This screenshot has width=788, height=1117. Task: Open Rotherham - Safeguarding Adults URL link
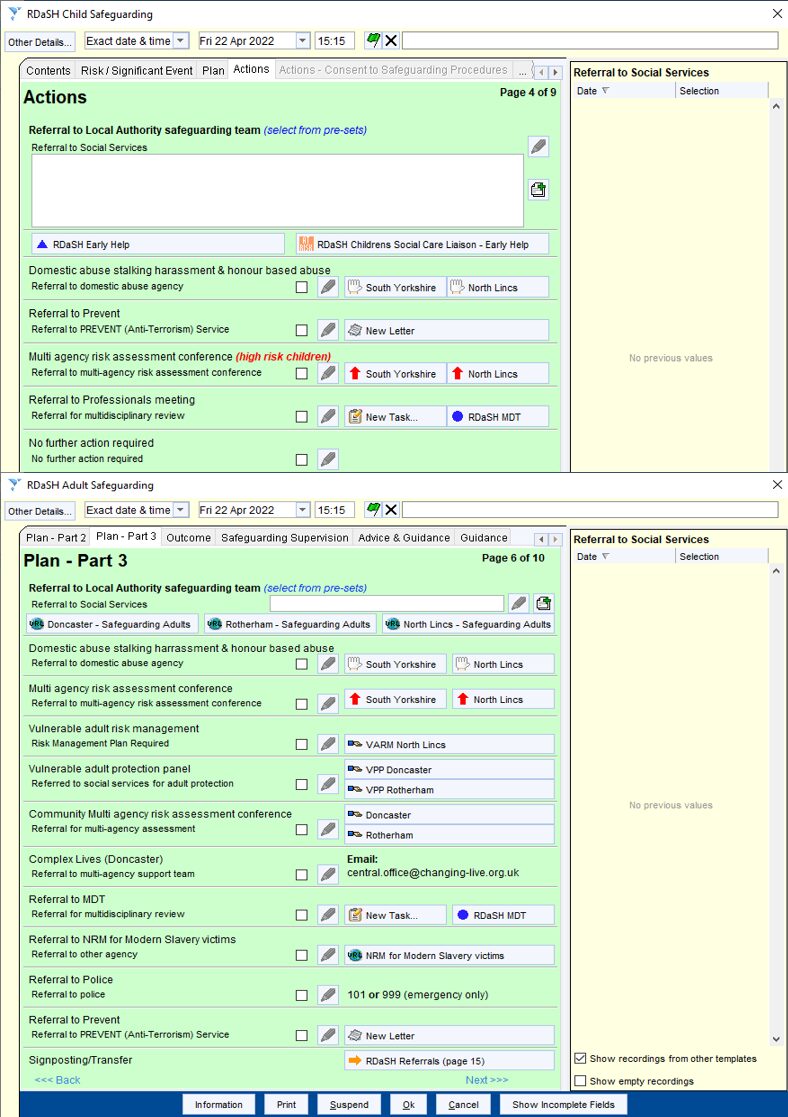click(290, 624)
